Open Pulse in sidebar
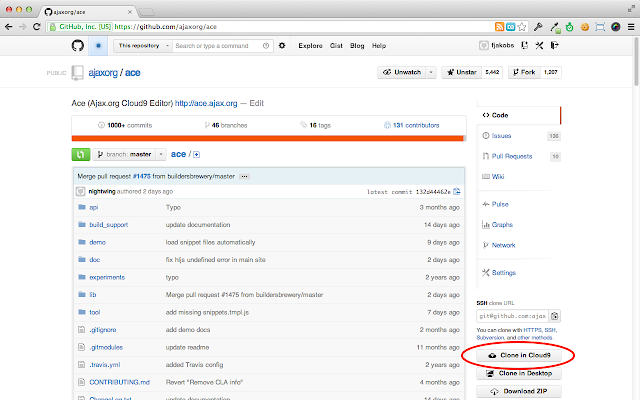The width and height of the screenshot is (640, 400). 500,204
